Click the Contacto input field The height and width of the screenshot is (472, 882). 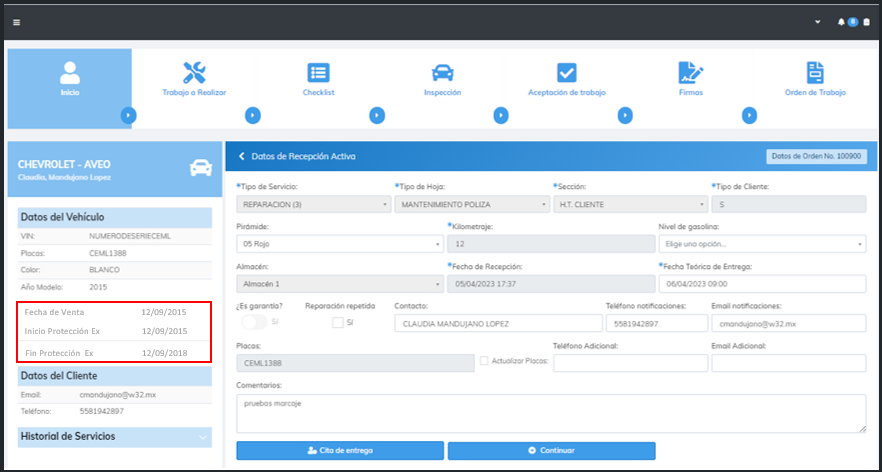pos(498,323)
